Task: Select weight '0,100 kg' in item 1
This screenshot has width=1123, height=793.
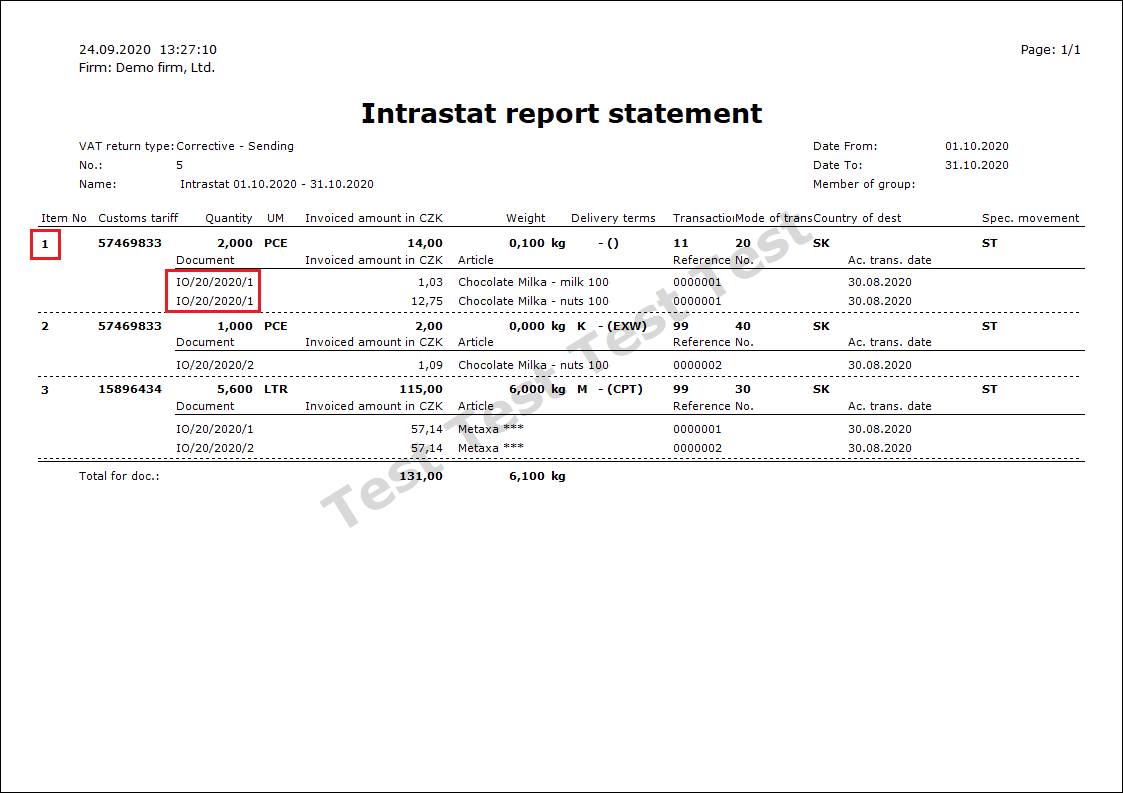Action: (x=537, y=243)
